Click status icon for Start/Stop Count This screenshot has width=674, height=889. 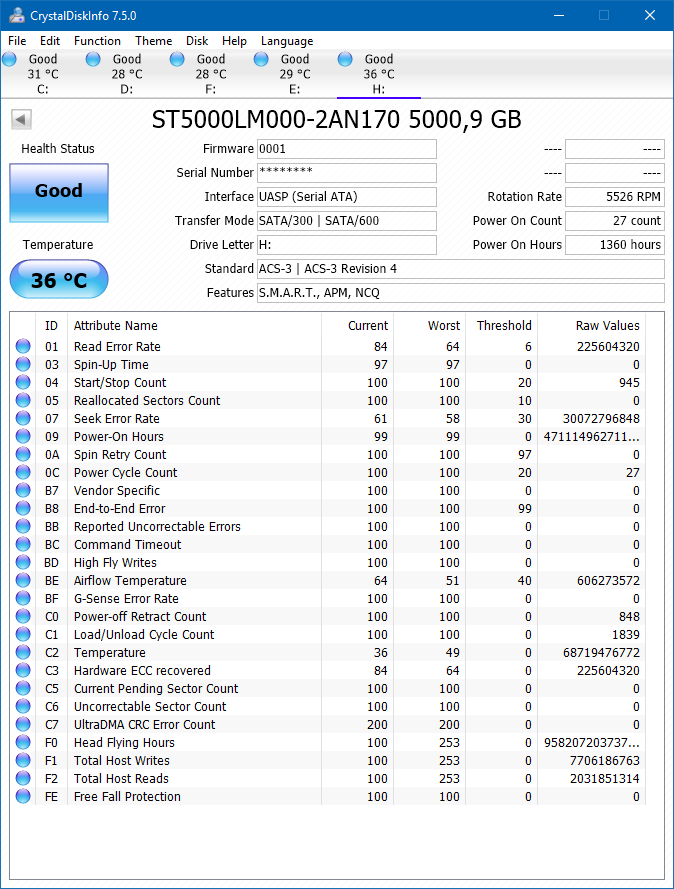(x=23, y=382)
